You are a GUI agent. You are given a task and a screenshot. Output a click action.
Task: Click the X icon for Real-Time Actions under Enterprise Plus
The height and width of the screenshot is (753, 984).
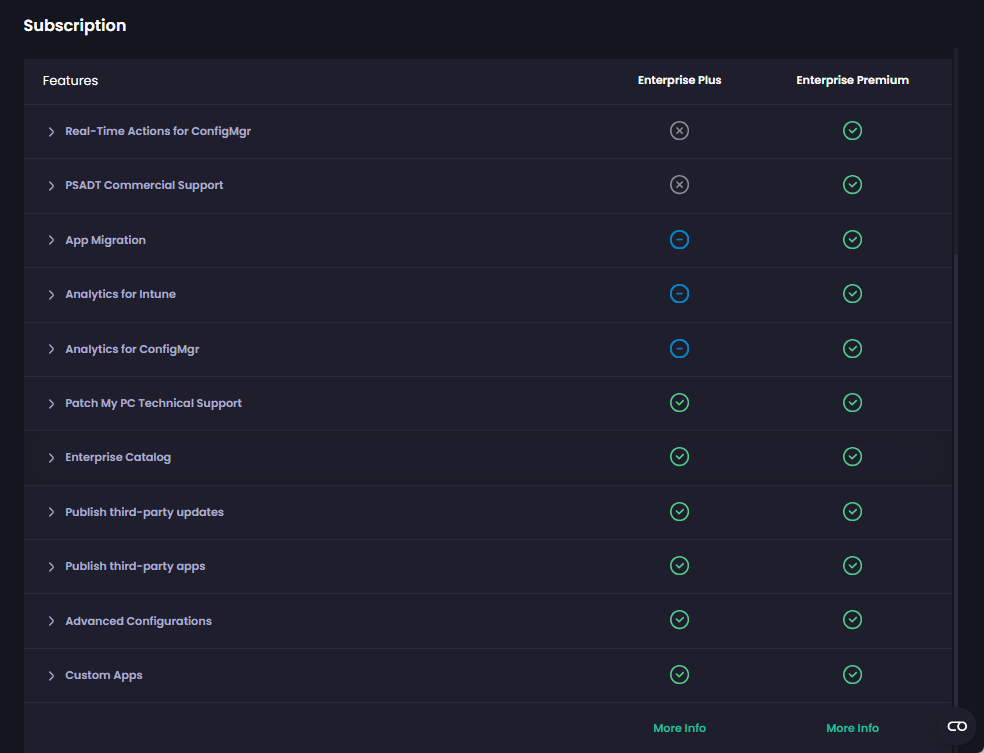[x=679, y=131]
